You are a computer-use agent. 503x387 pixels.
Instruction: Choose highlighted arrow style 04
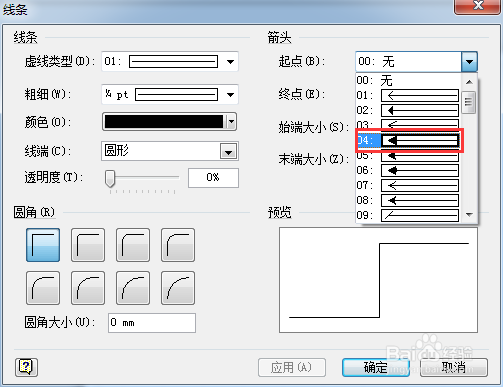[x=408, y=140]
